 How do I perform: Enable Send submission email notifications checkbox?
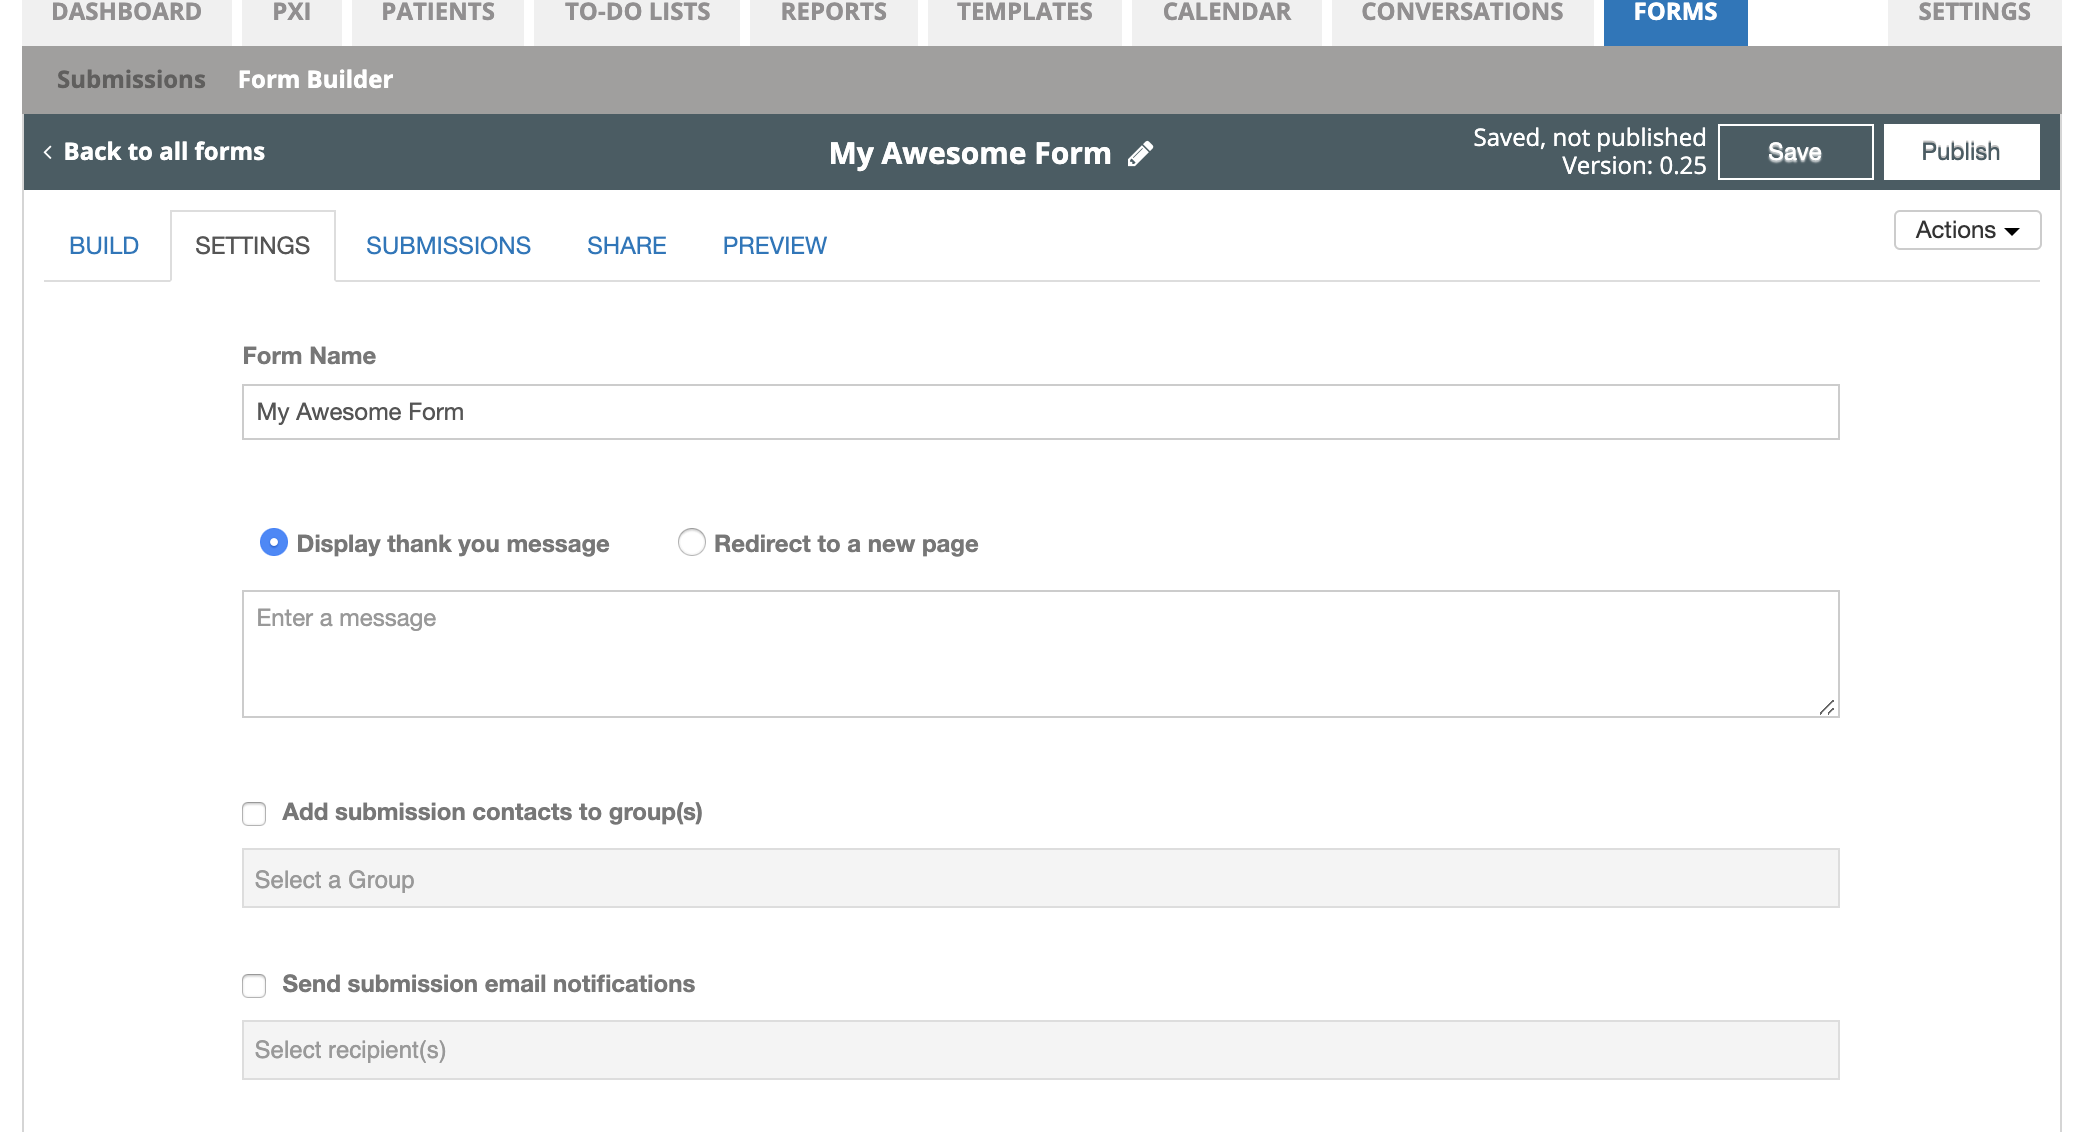point(254,985)
